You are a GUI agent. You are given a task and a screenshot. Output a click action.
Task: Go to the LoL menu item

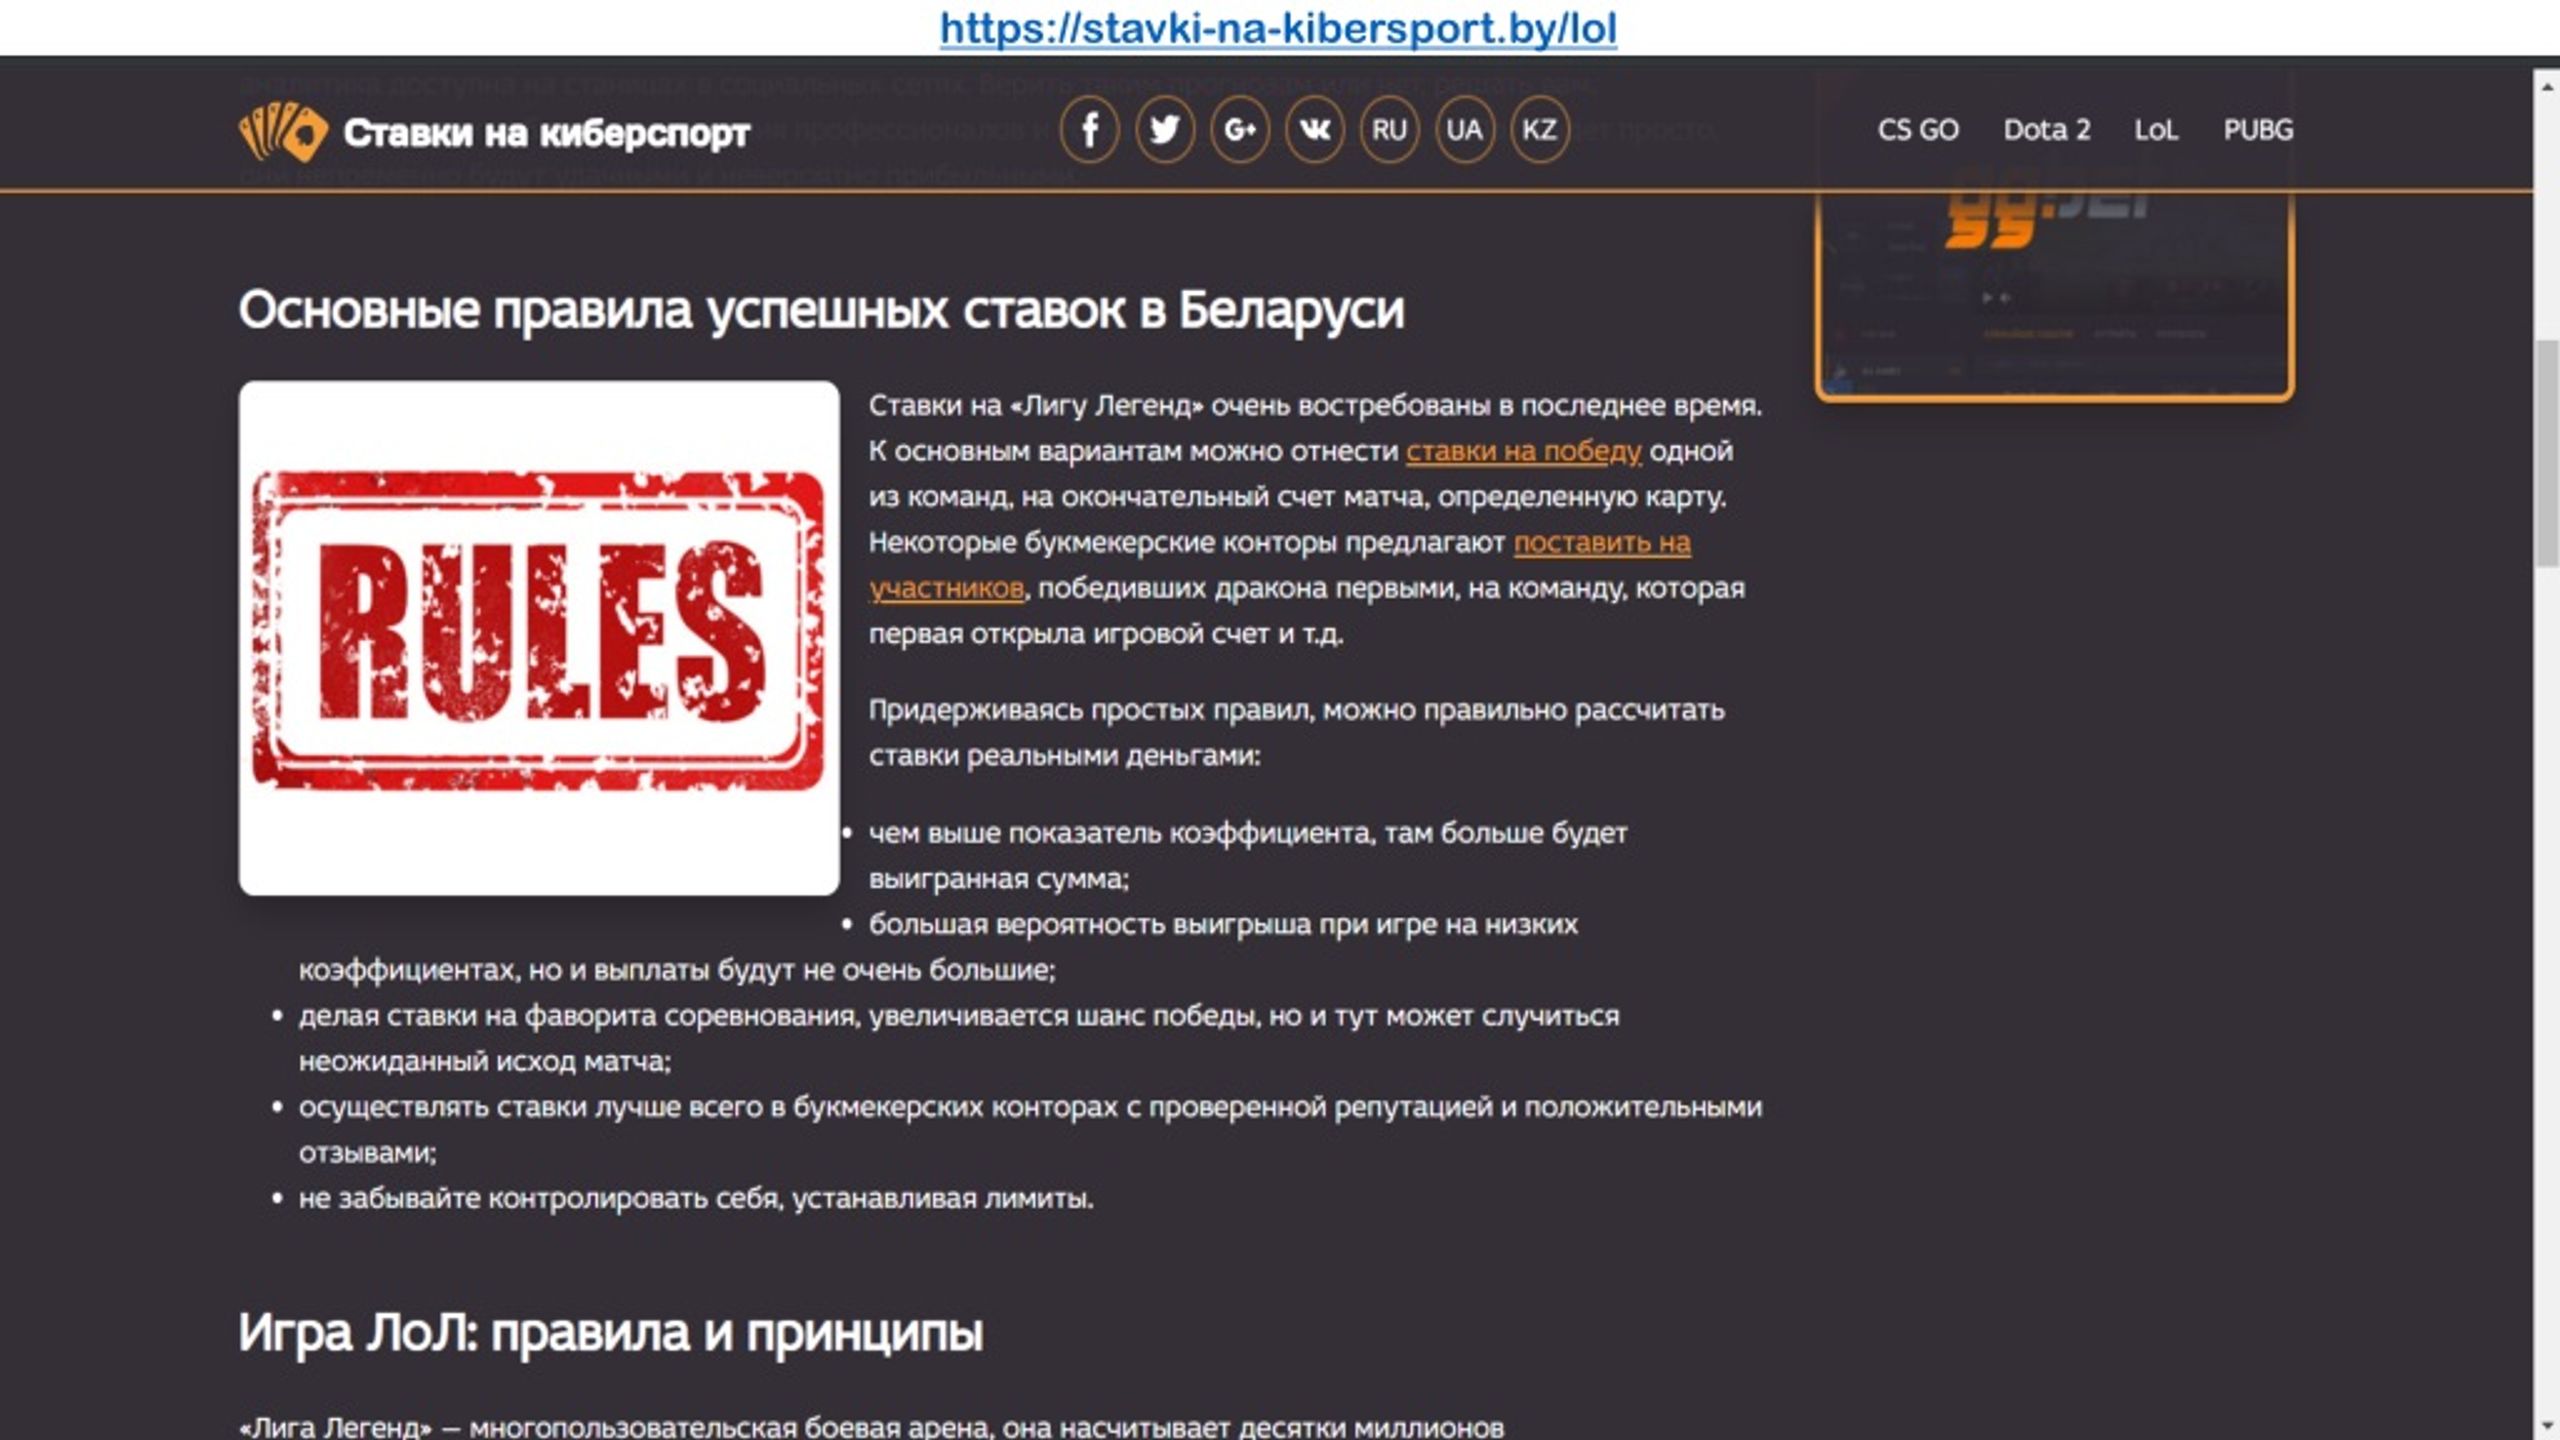2155,130
